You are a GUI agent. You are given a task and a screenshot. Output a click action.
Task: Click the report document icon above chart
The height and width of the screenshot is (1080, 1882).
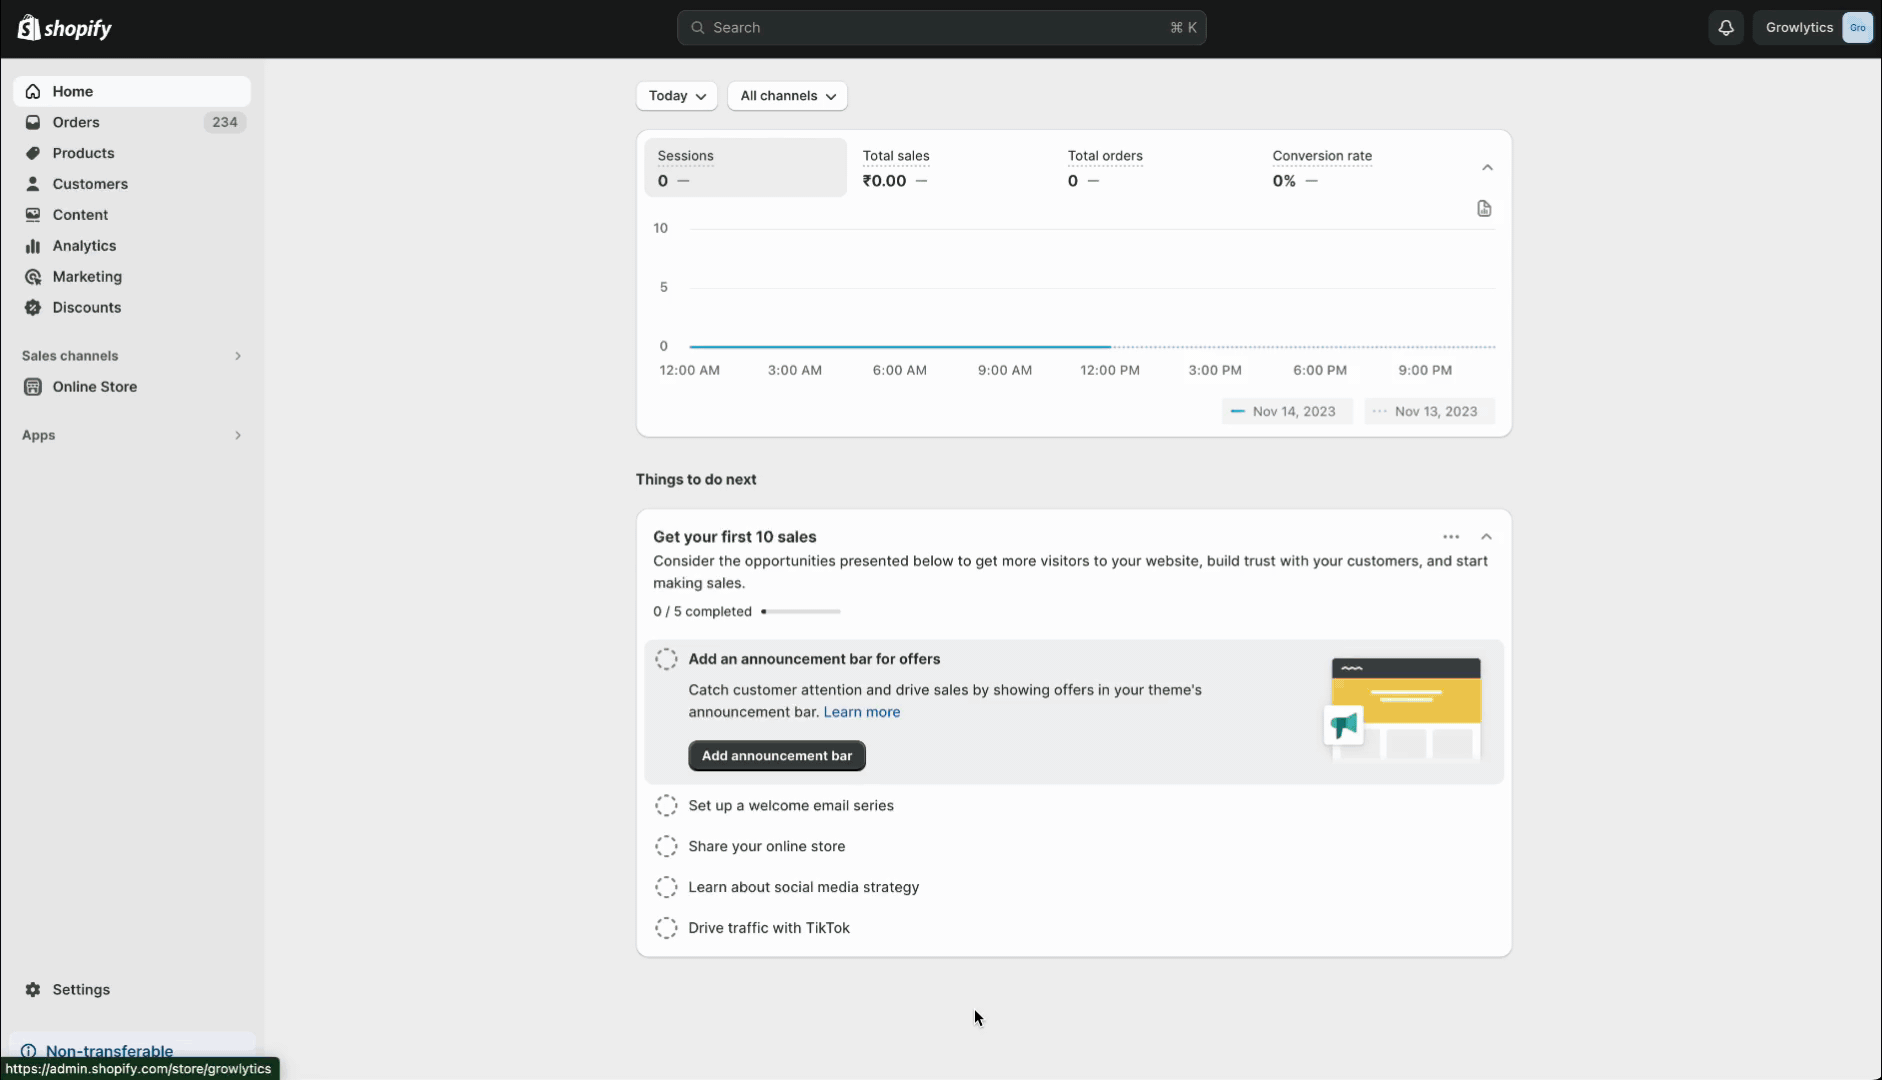[1484, 209]
